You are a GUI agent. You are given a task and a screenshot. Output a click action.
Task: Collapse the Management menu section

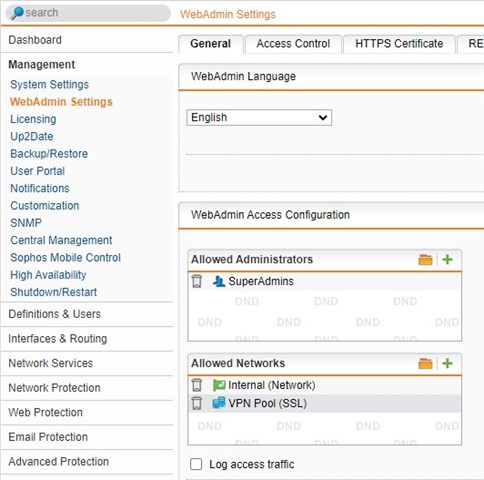[42, 64]
